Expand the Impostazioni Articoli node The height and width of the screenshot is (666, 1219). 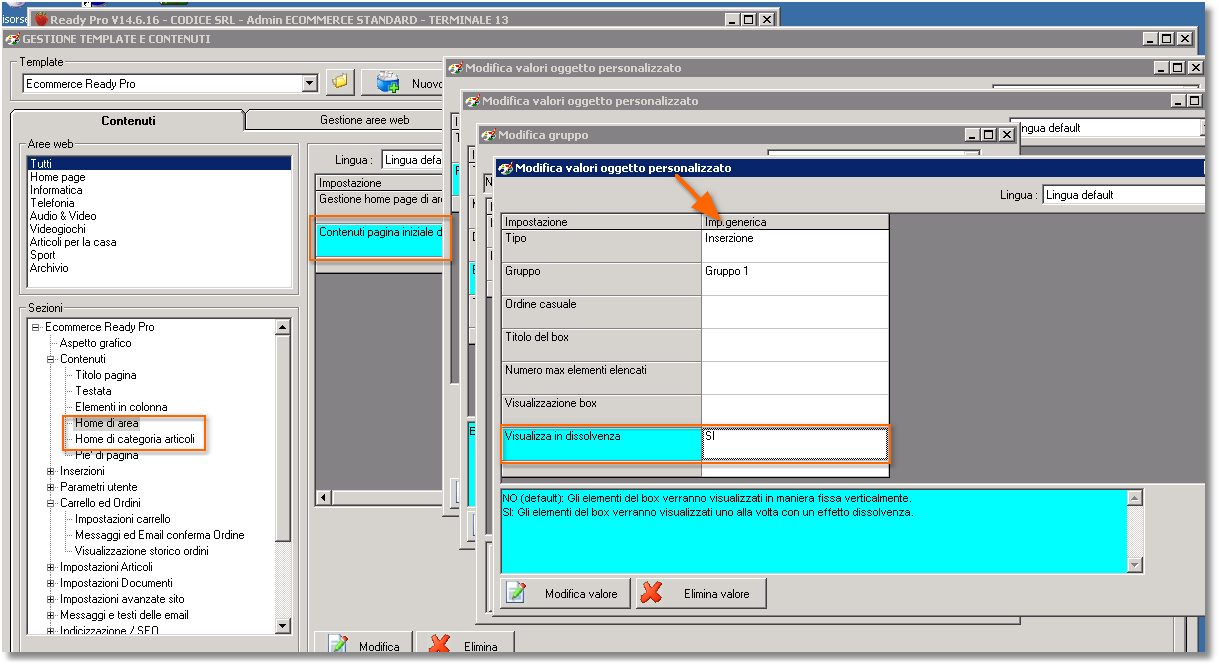click(x=51, y=567)
